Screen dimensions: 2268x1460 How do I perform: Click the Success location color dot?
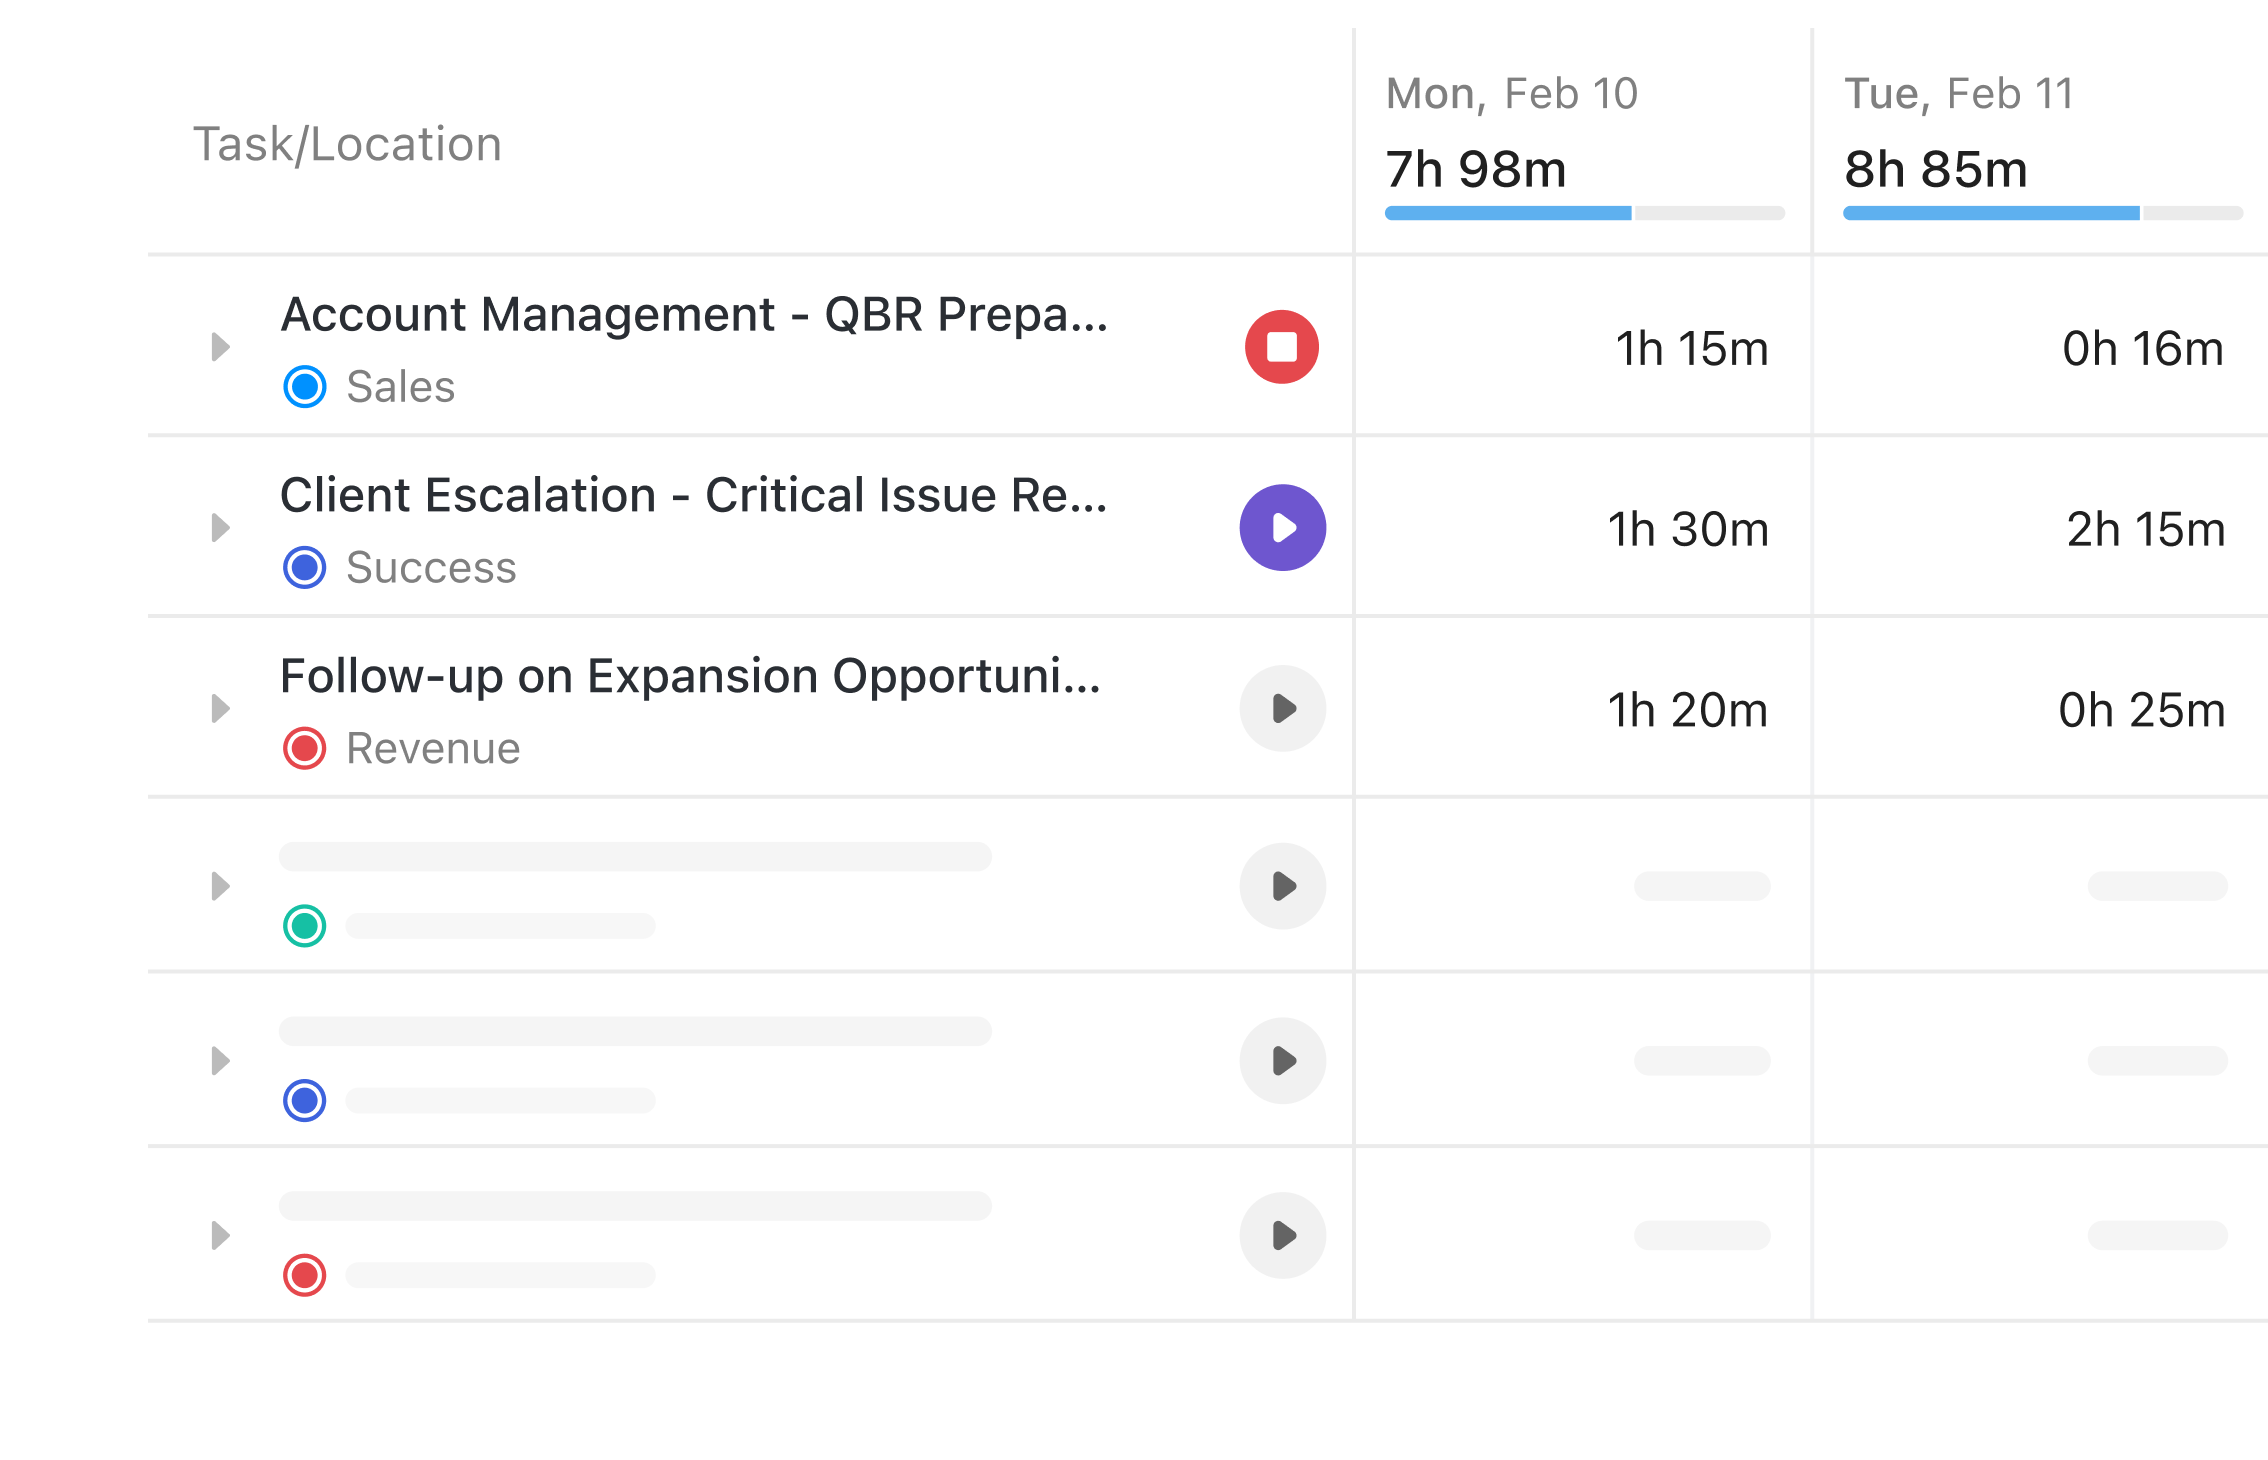point(304,567)
